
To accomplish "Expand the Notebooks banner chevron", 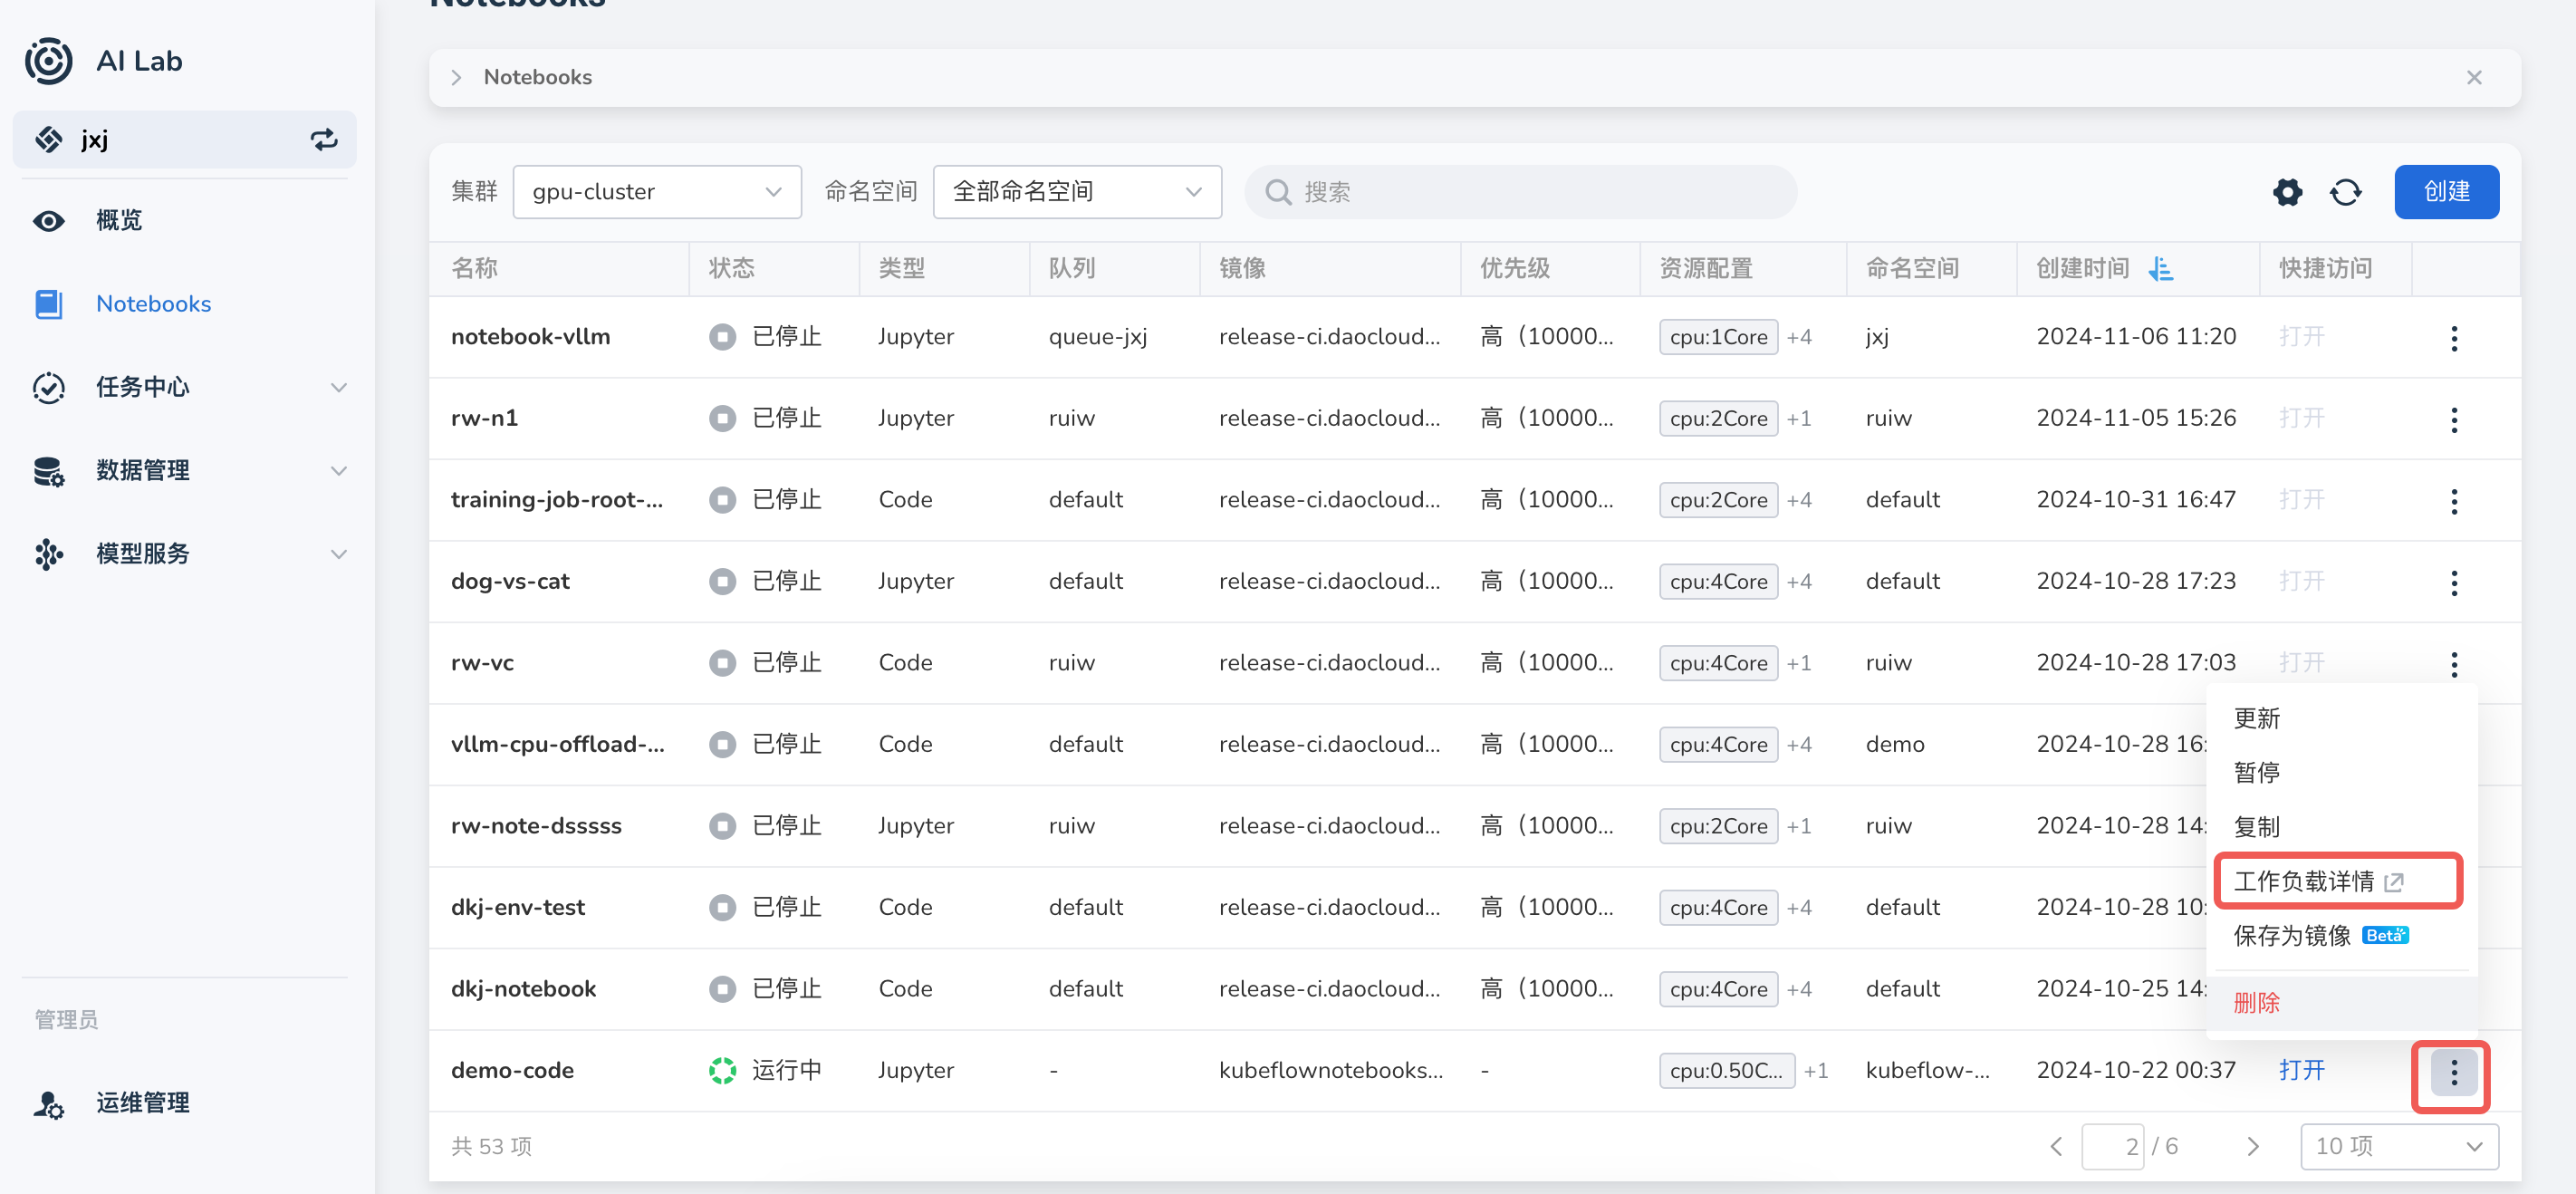I will (x=456, y=78).
